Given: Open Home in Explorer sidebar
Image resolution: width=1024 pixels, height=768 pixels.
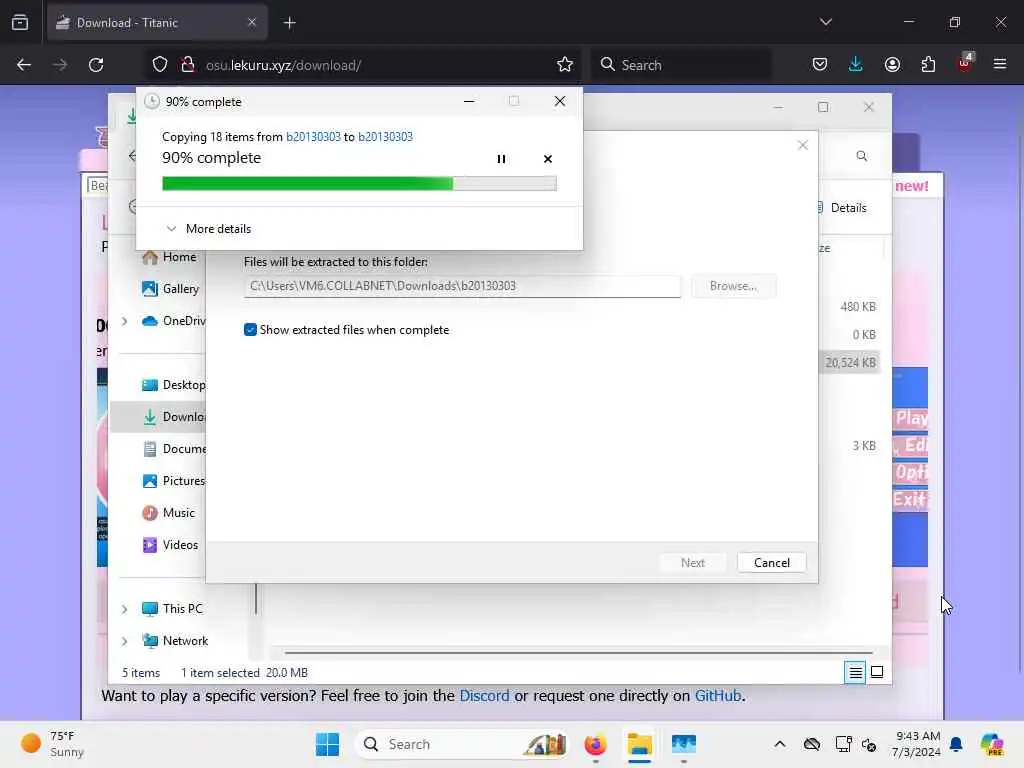Looking at the screenshot, I should pyautogui.click(x=169, y=257).
